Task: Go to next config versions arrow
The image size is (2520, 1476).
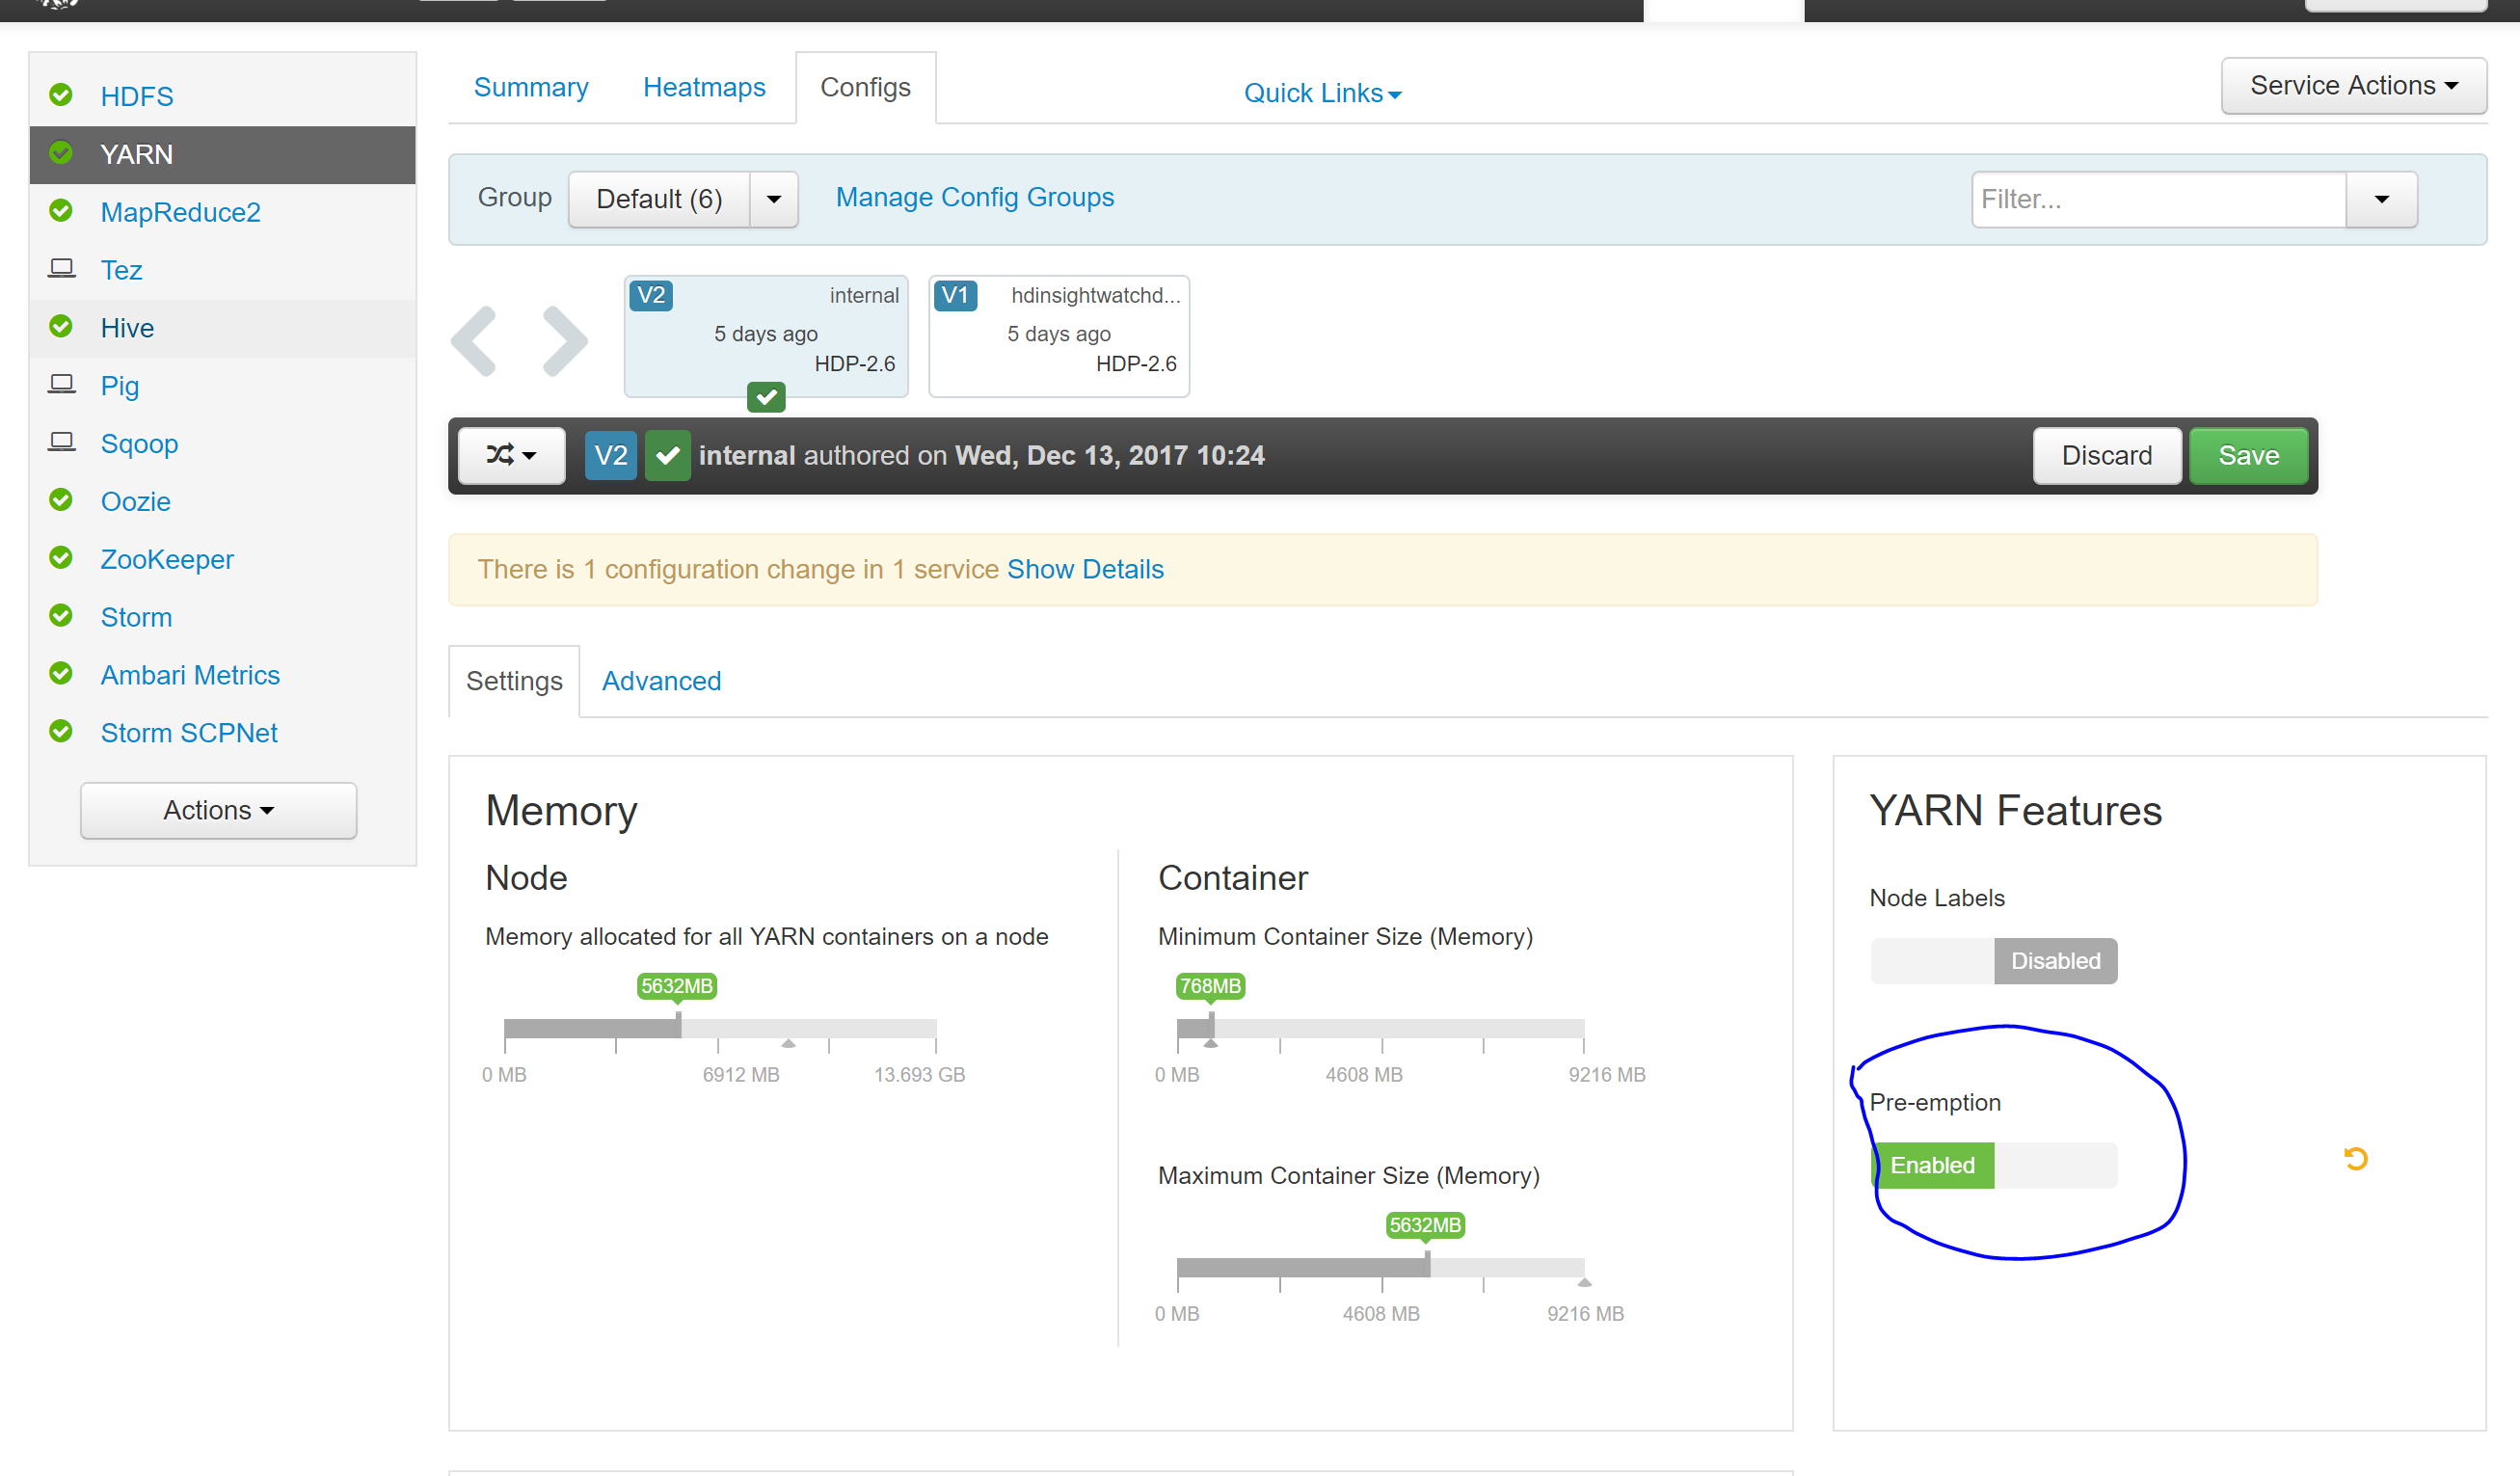Action: click(x=565, y=341)
